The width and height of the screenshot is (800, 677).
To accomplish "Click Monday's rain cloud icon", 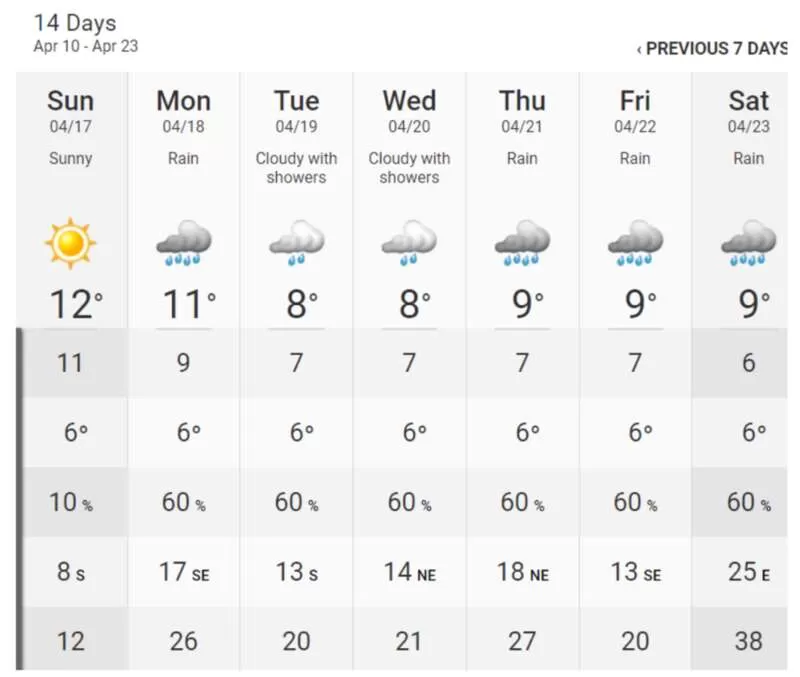I will pos(184,243).
